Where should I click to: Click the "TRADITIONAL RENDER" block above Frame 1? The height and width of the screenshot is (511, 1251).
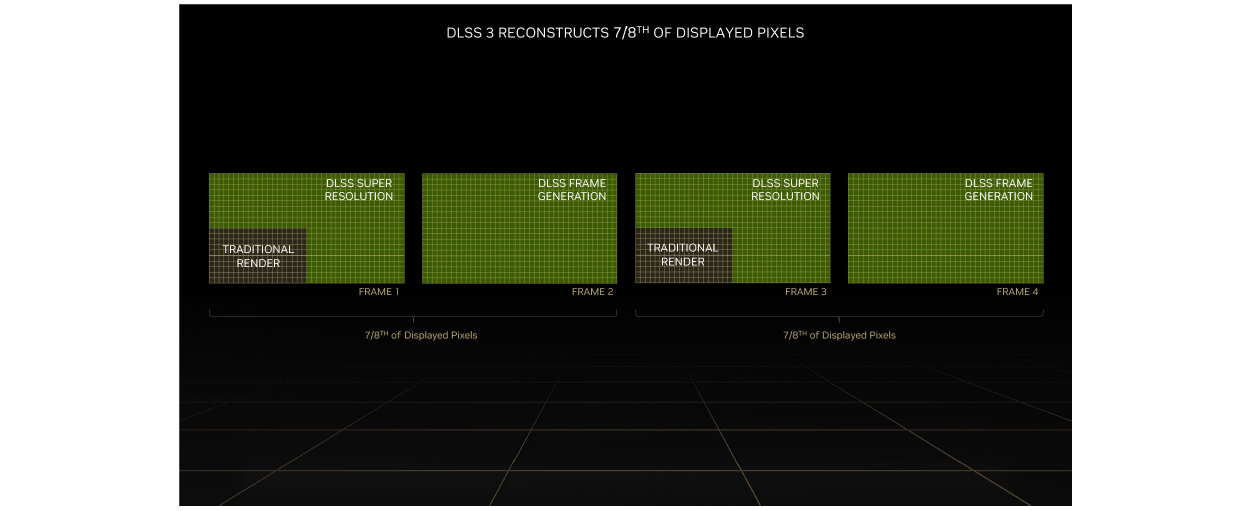[x=258, y=256]
